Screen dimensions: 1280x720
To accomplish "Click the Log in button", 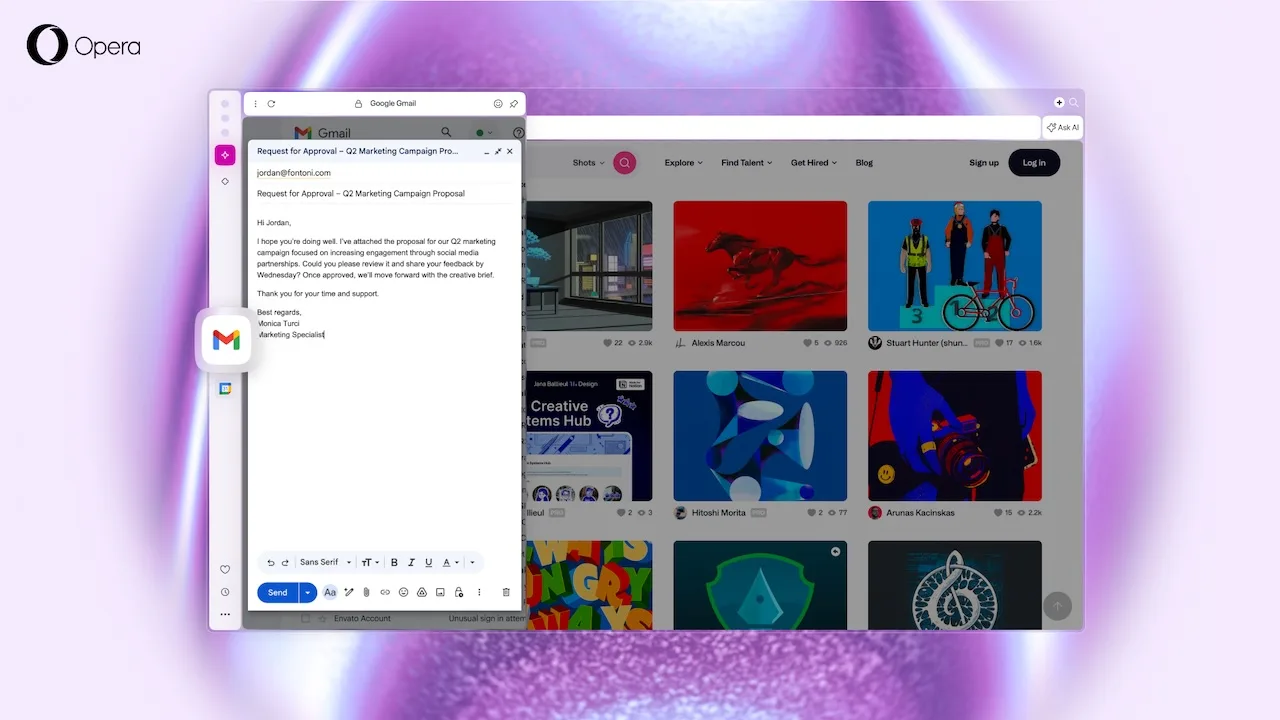I will [1034, 163].
